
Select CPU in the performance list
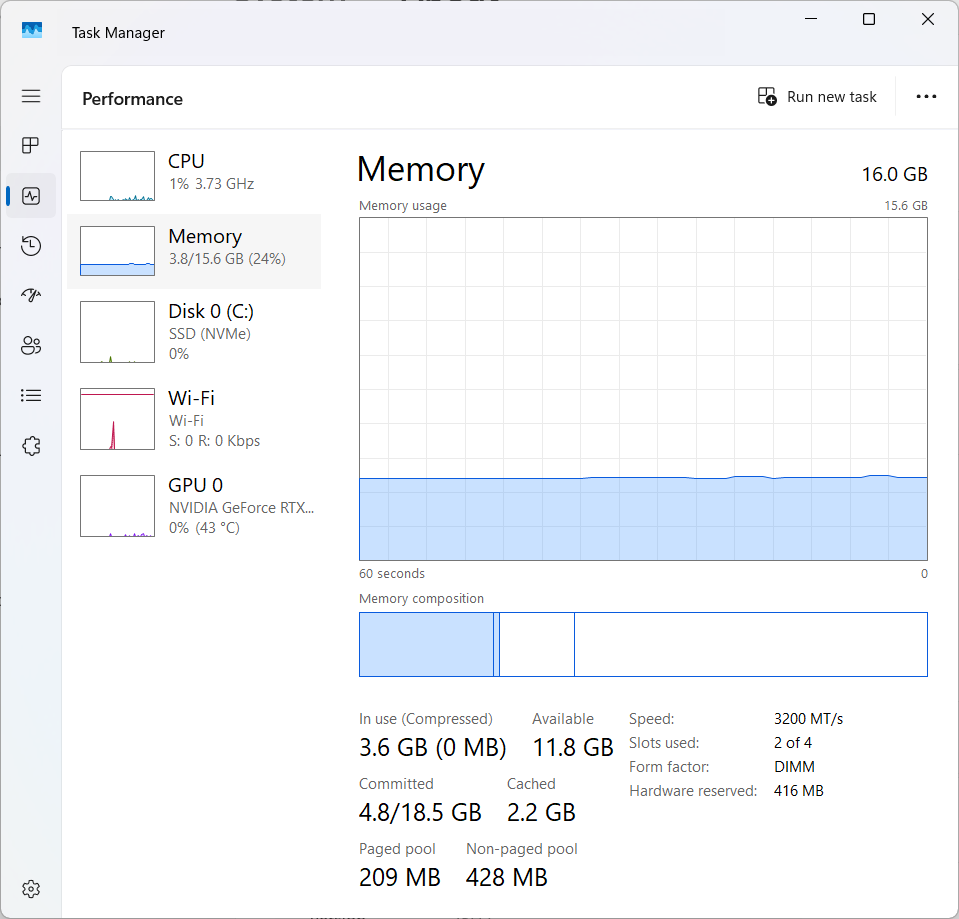point(194,176)
